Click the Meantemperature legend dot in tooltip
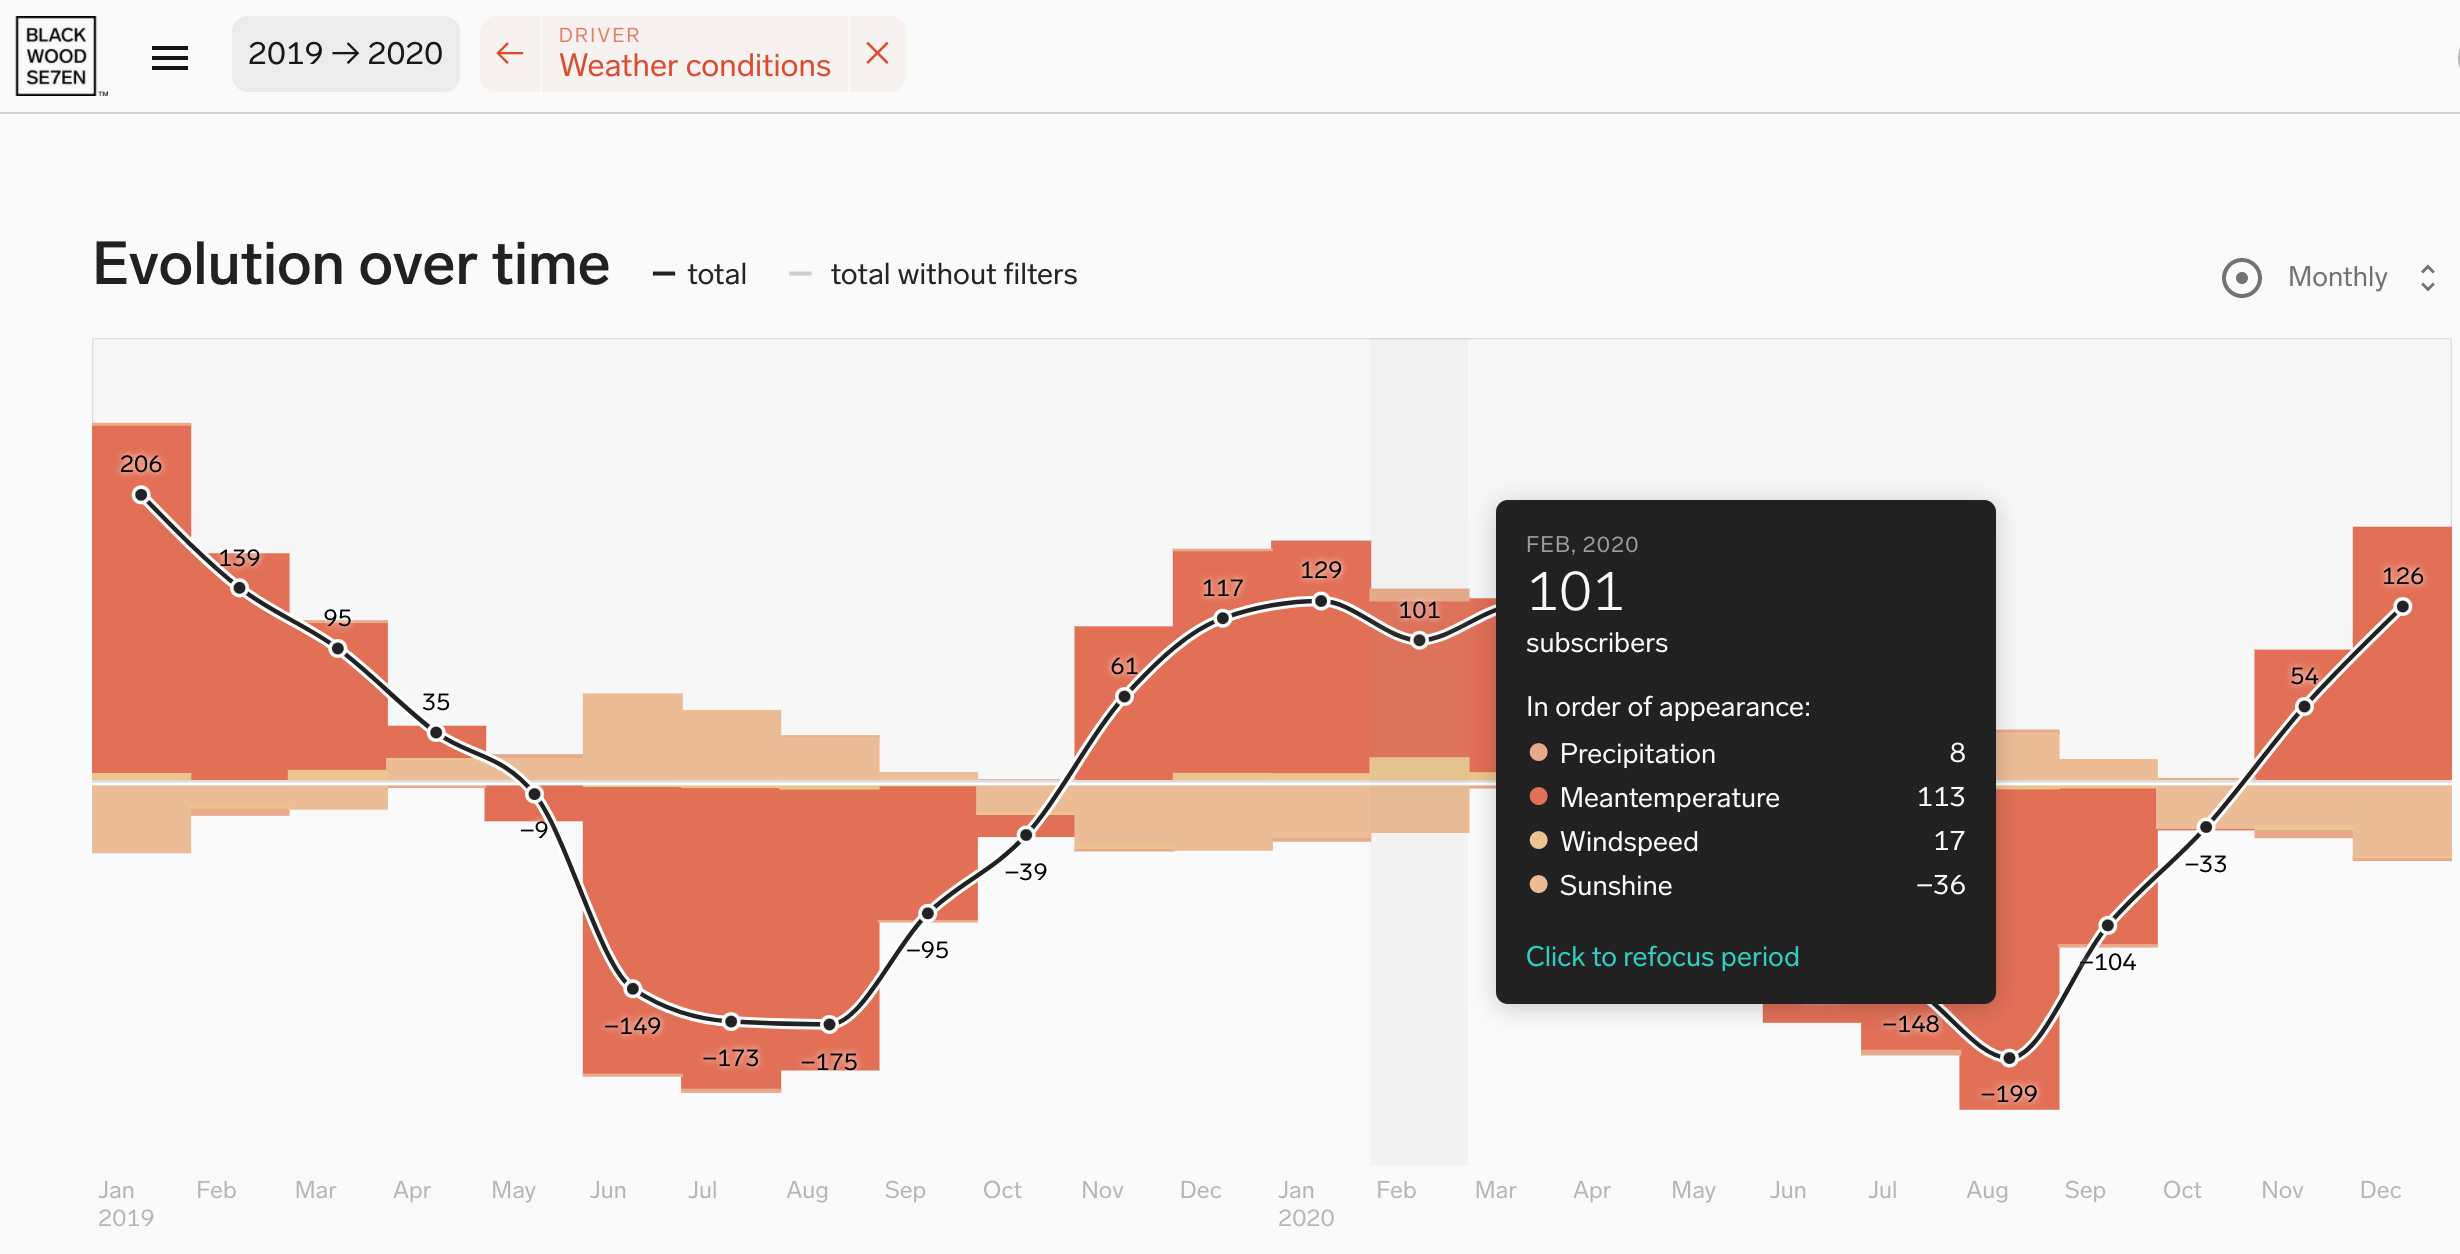This screenshot has height=1254, width=2460. pyautogui.click(x=1538, y=796)
